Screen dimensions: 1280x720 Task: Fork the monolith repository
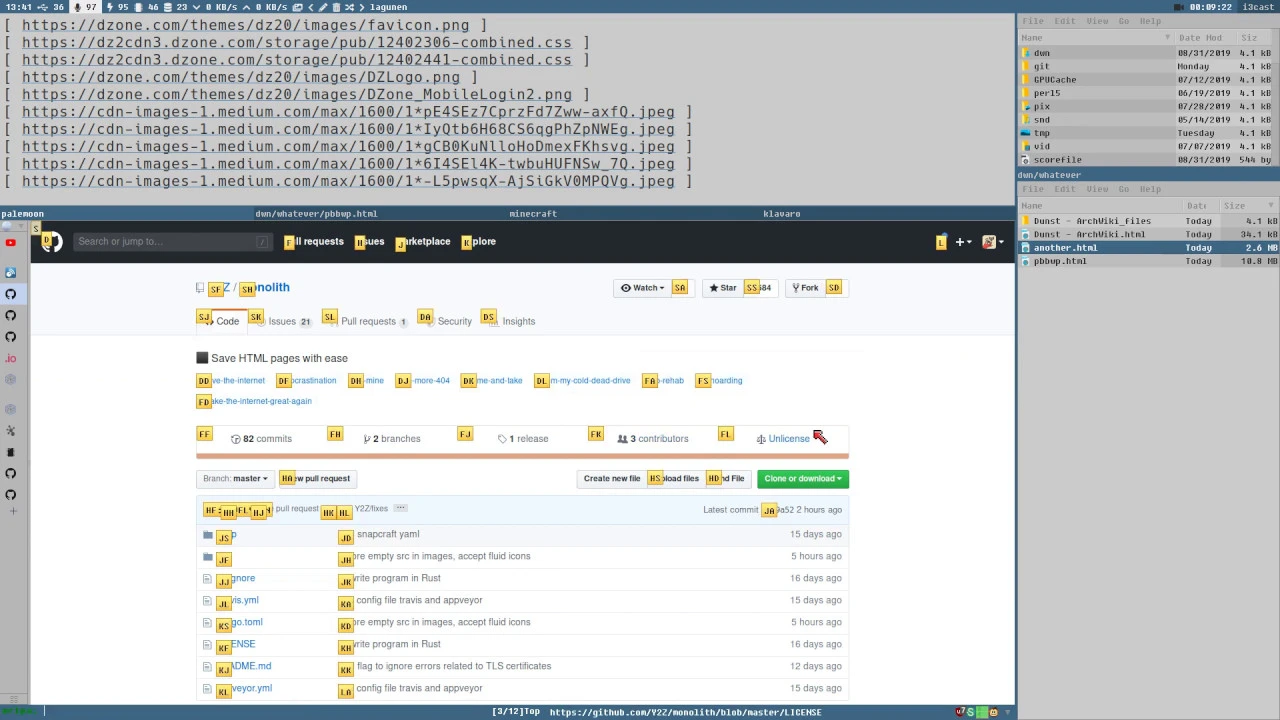804,288
